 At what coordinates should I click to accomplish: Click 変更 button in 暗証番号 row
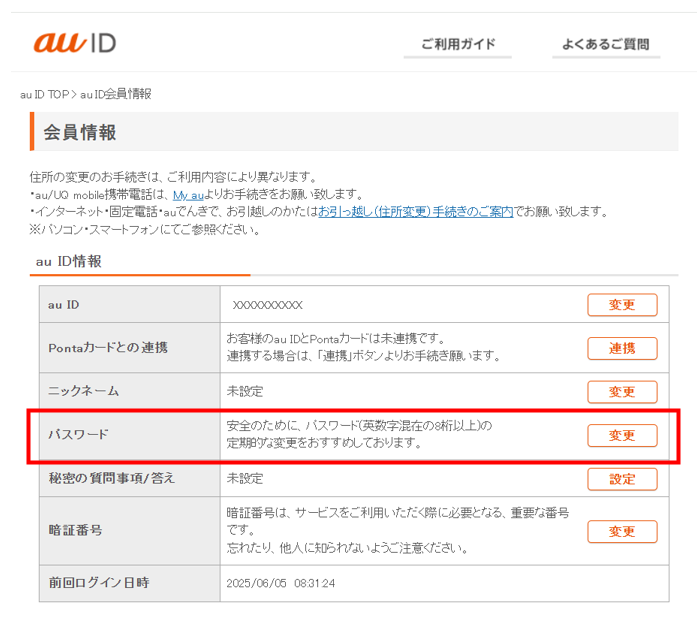pyautogui.click(x=622, y=531)
